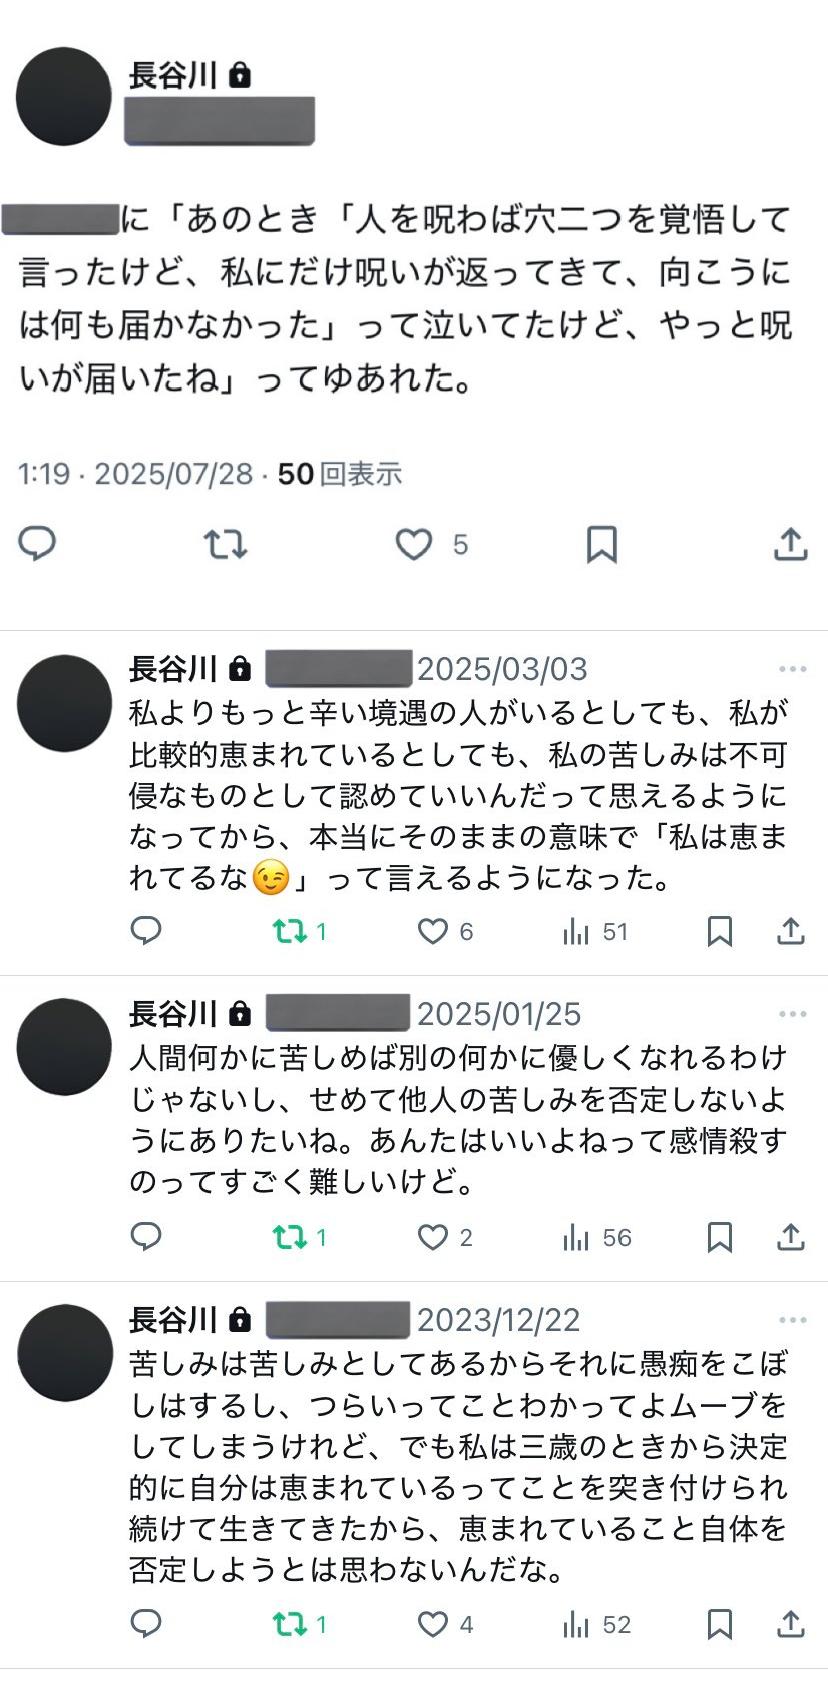Open more options for 2025/01/25 post

pos(792,1014)
